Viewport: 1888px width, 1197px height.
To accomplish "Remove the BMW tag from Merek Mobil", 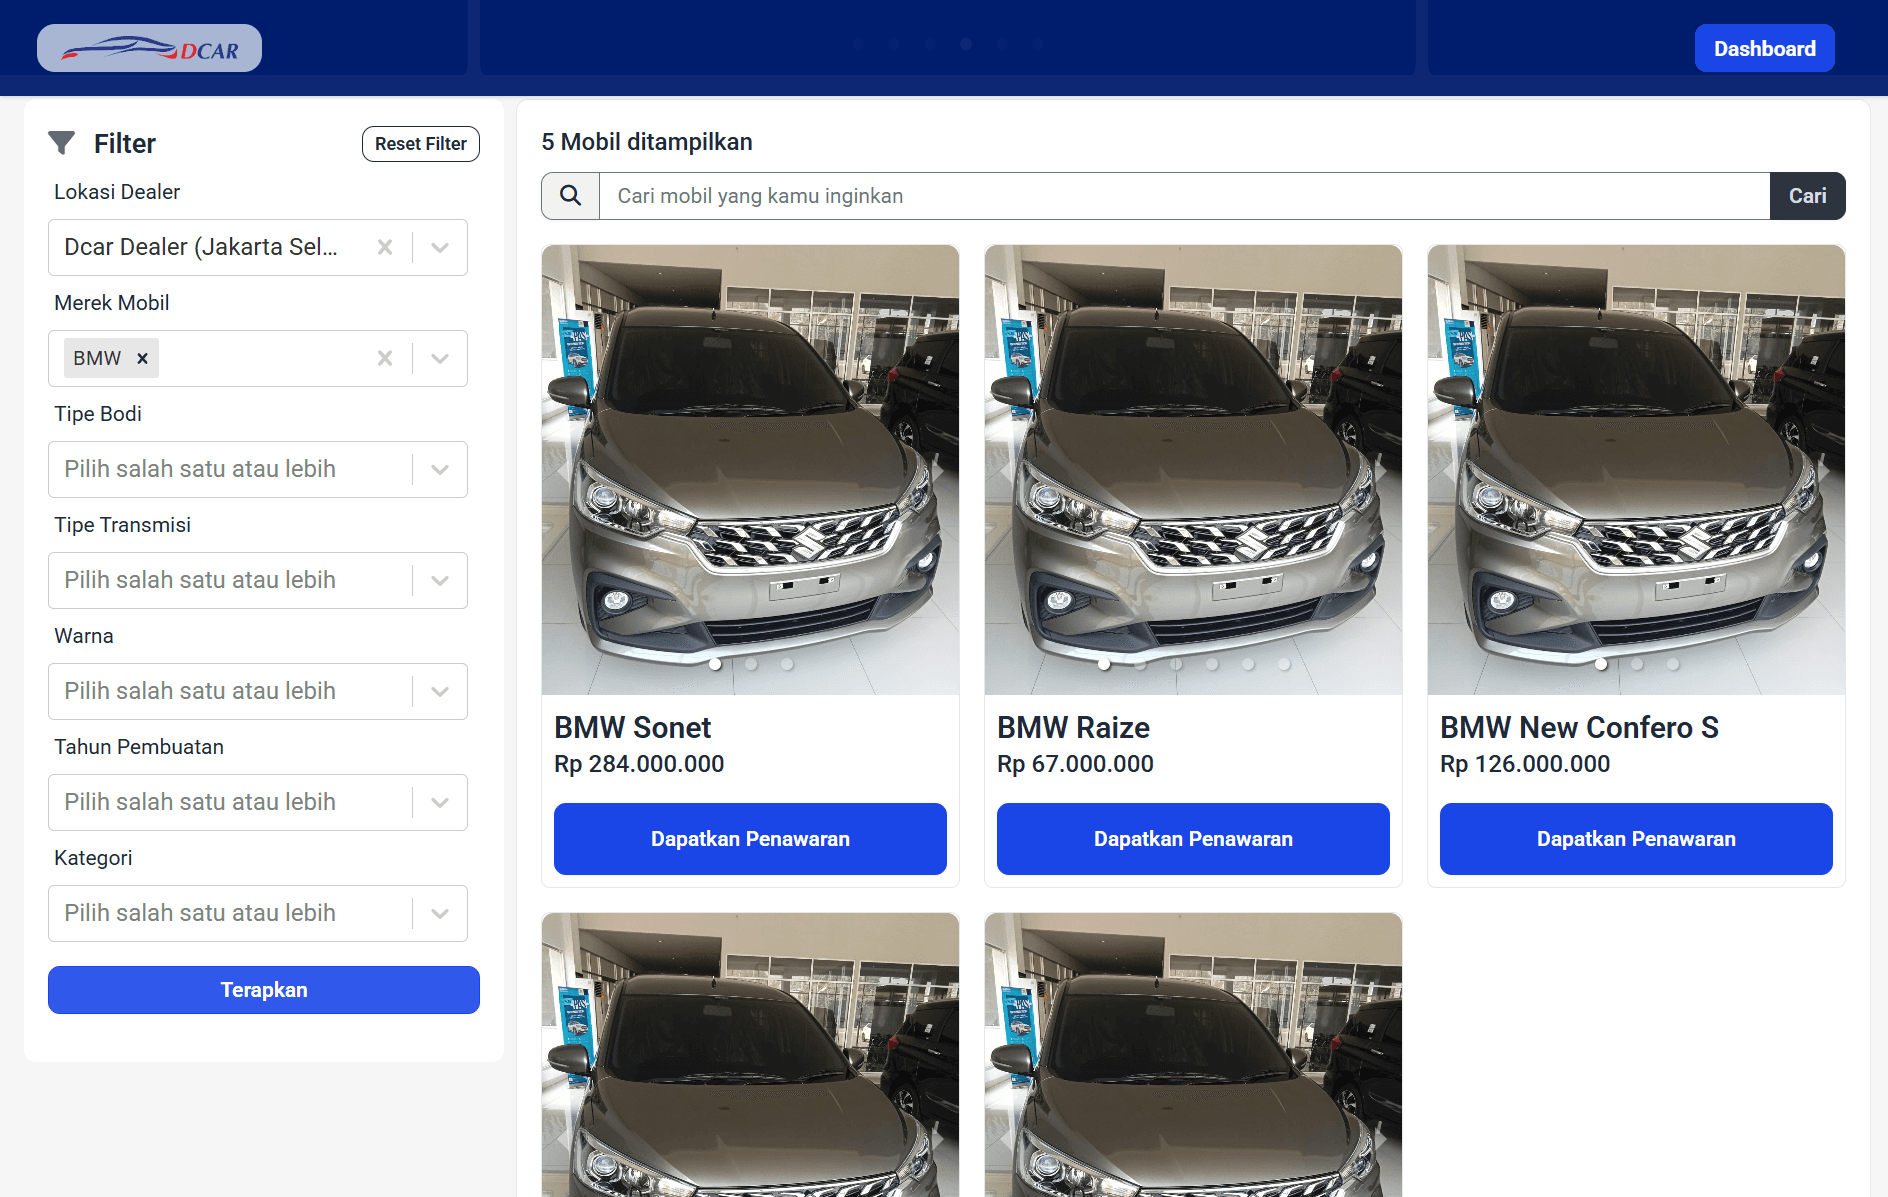I will click(x=143, y=358).
